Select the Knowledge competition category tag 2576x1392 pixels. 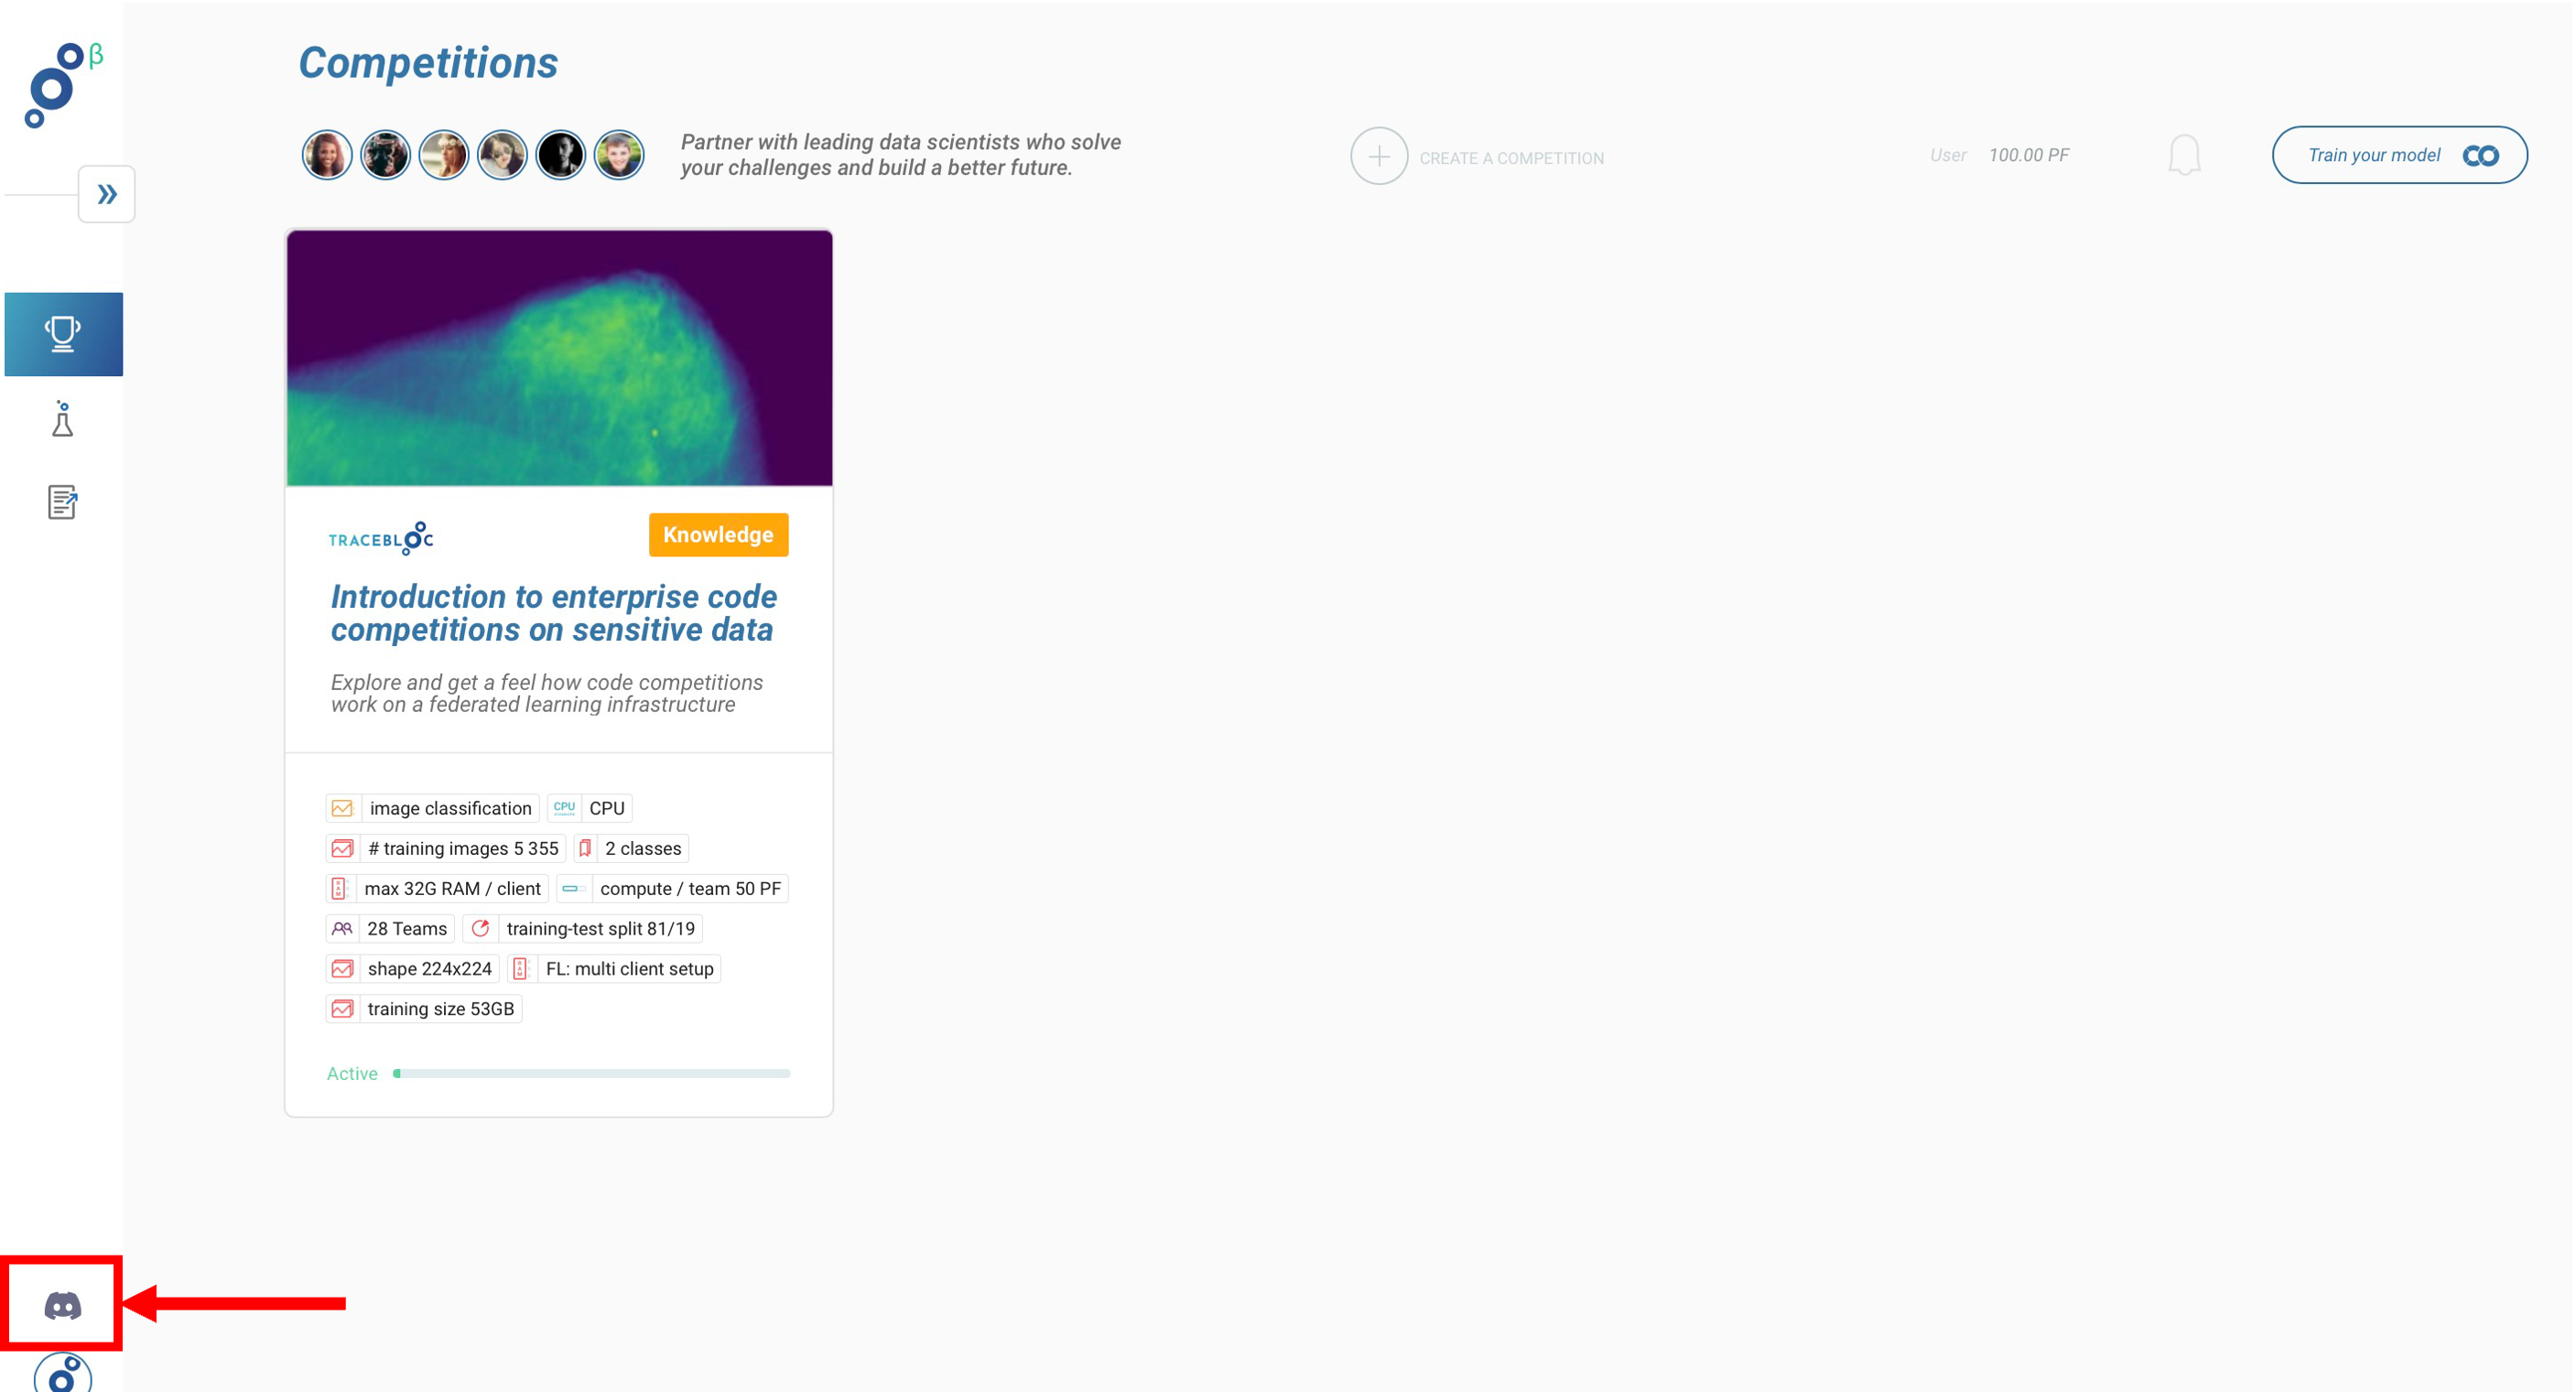tap(720, 534)
